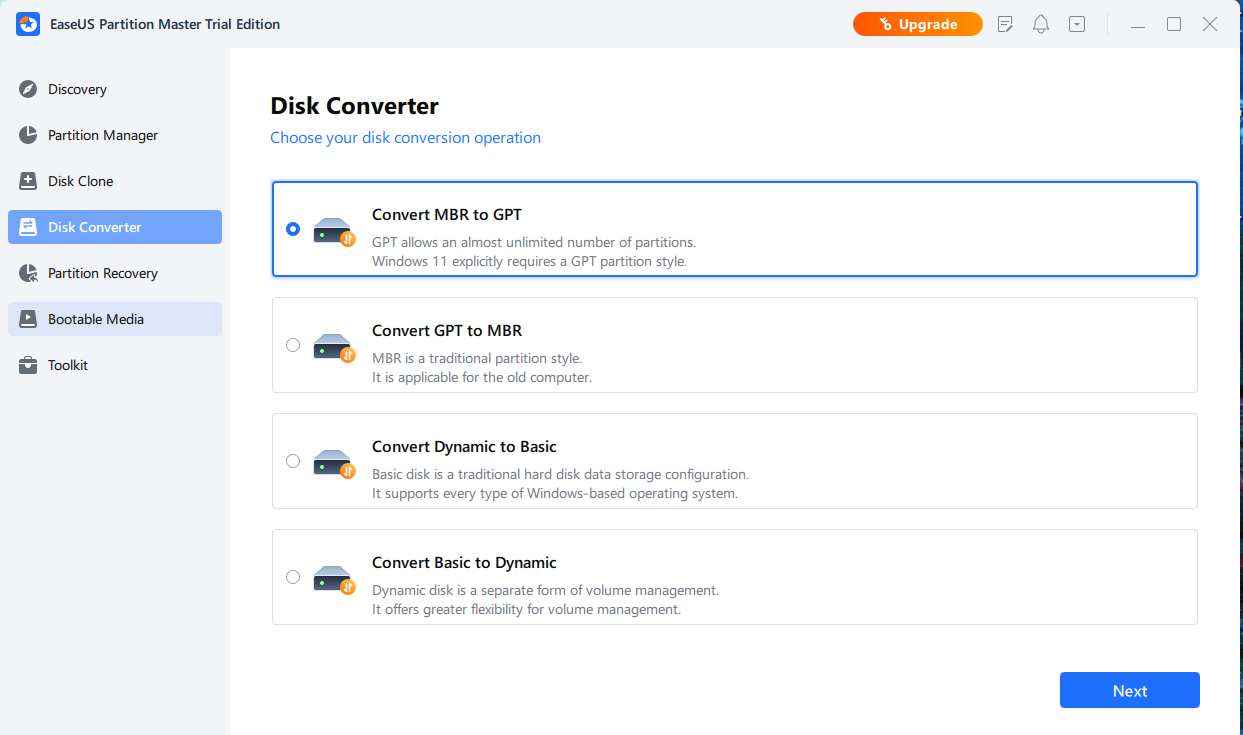Select the Convert MBR to GPT radio button
Viewport: 1243px width, 735px height.
coord(293,229)
